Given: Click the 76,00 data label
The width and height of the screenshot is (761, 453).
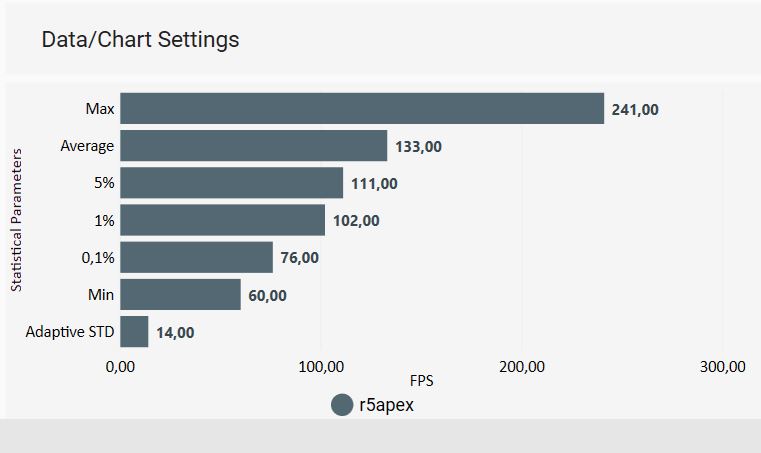Looking at the screenshot, I should pos(300,258).
